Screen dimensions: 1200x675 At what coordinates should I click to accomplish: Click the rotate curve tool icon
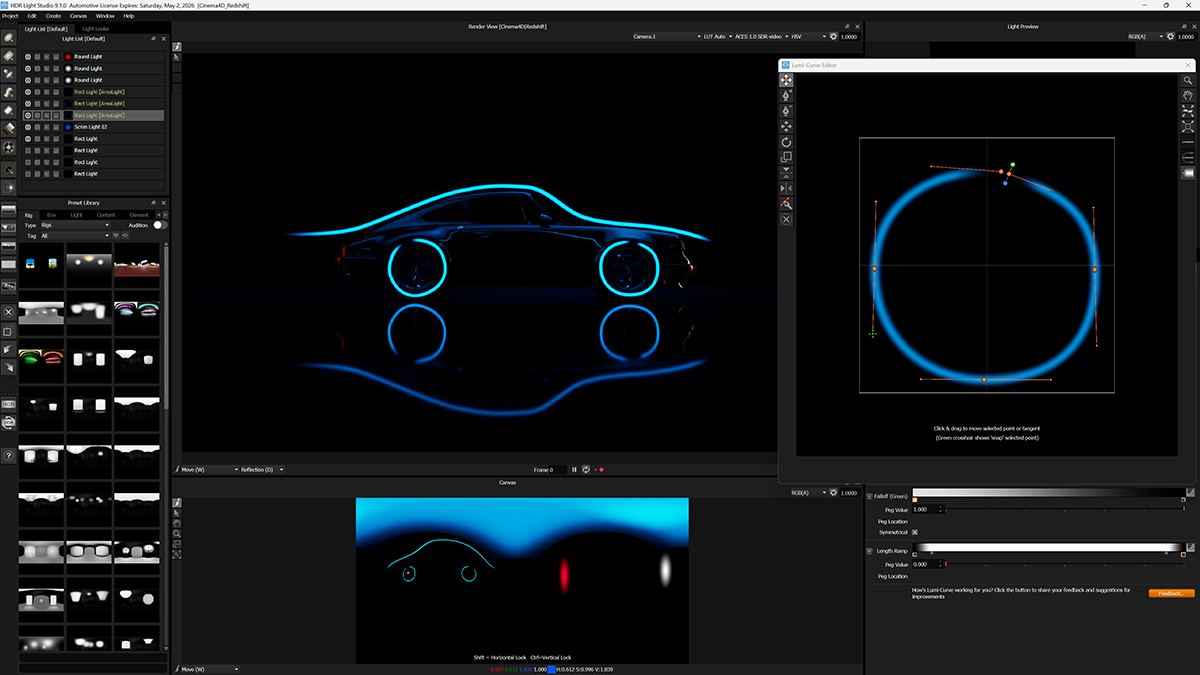pyautogui.click(x=786, y=142)
